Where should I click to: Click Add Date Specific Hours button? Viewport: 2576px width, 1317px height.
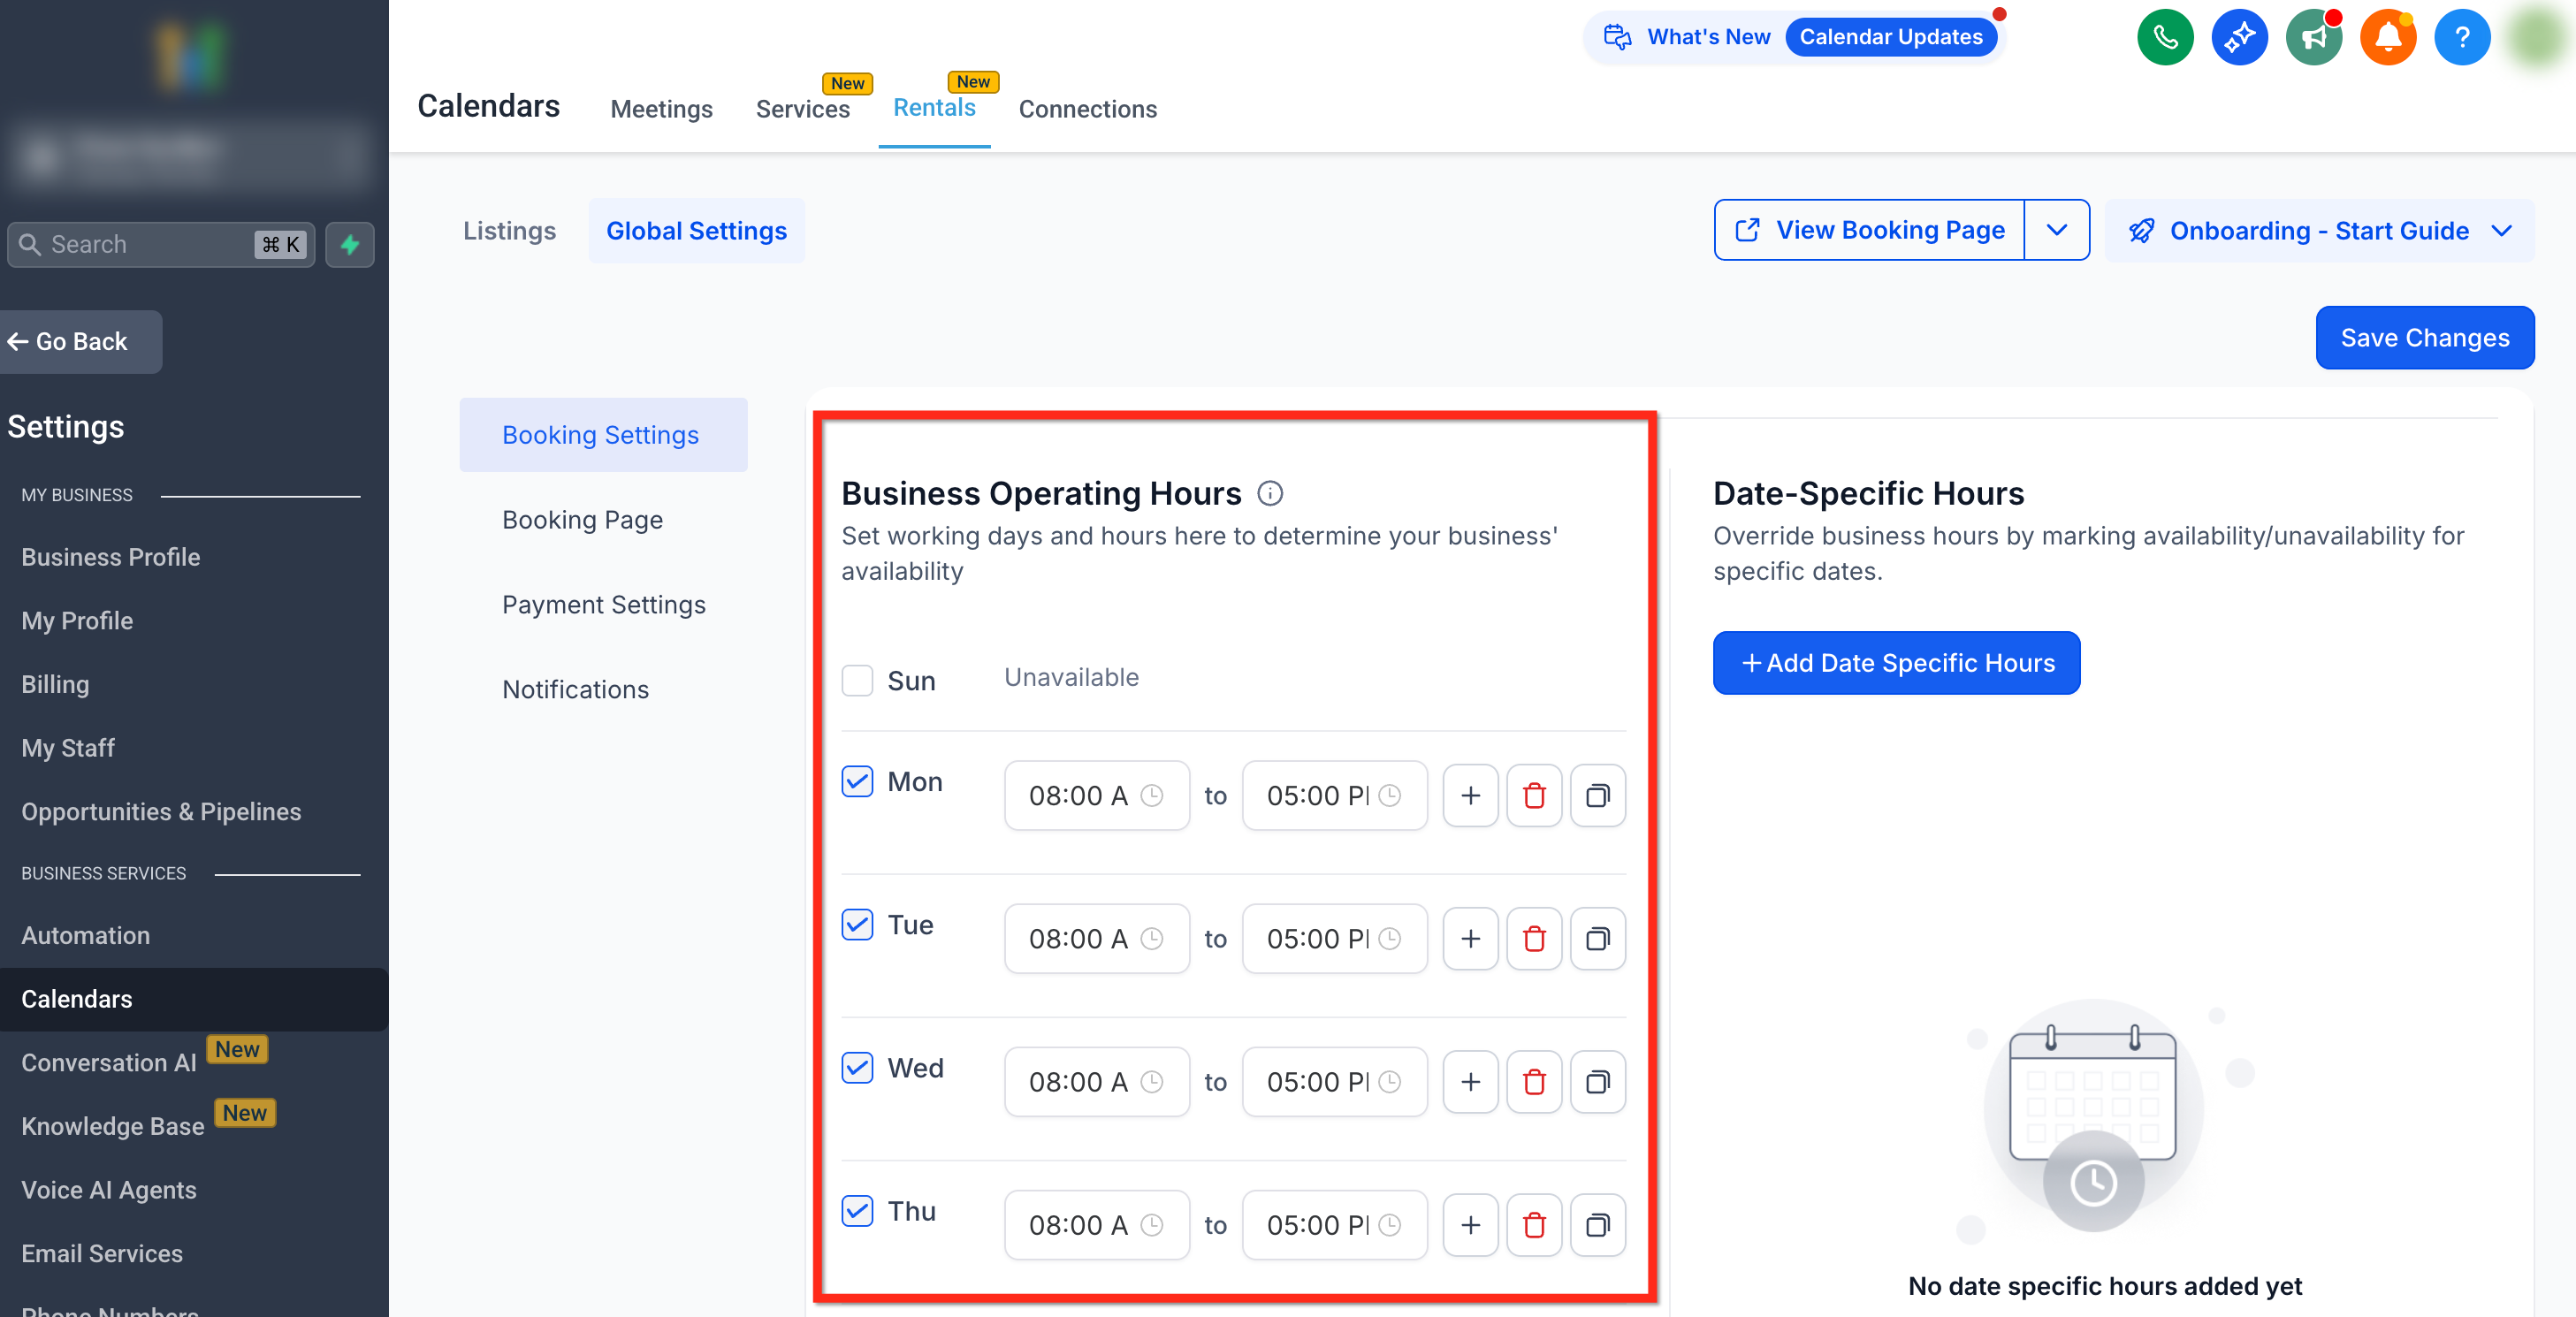coord(1896,663)
